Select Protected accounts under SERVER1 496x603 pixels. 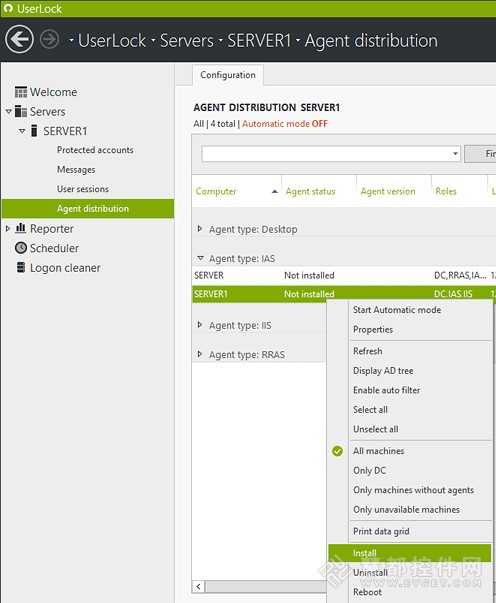point(95,150)
